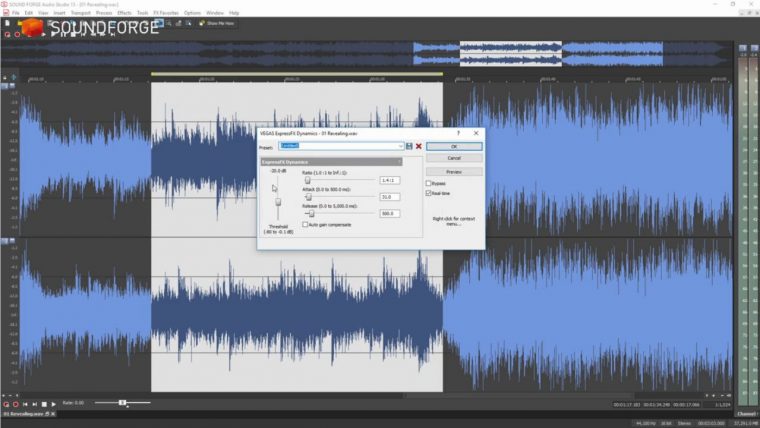Click the Show Me How toolbar button
The width and height of the screenshot is (760, 428).
tap(217, 23)
